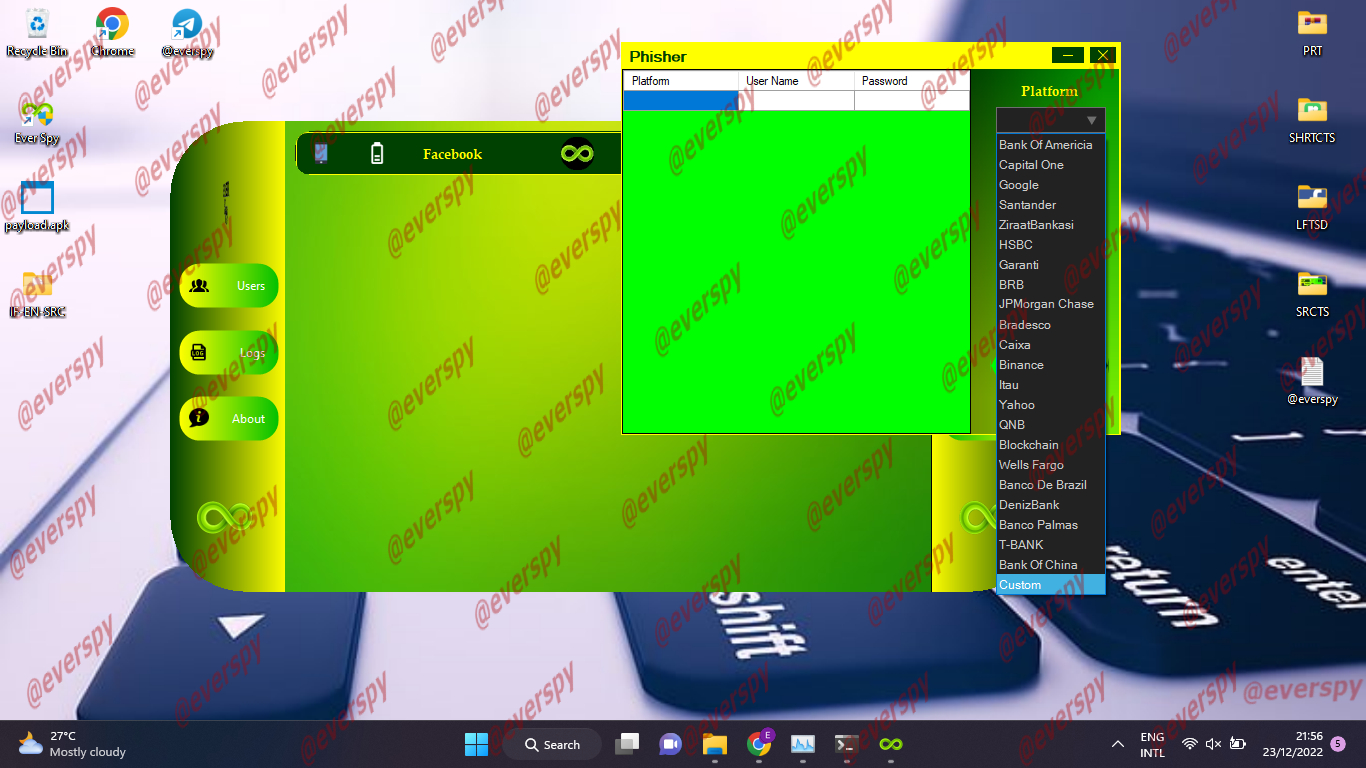Click the infinity logo beside the Facebook label
1366x768 pixels.
pyautogui.click(x=577, y=153)
